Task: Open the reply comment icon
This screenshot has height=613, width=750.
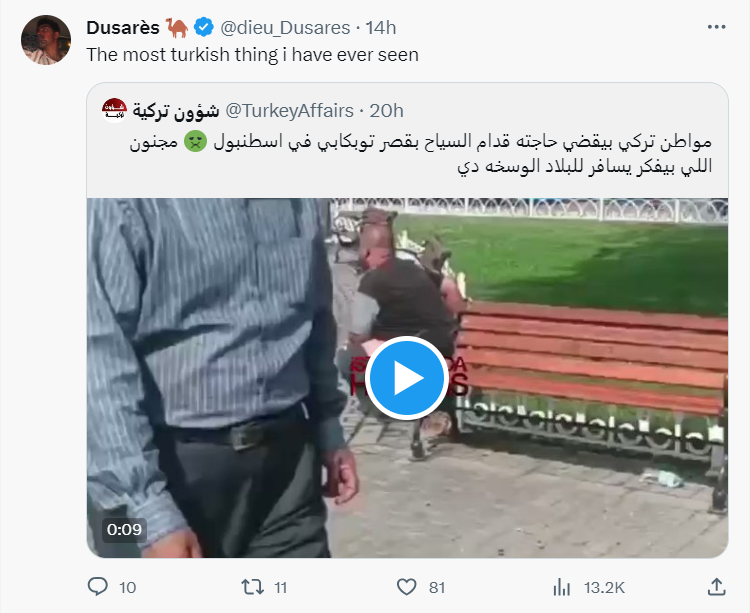Action: coord(98,587)
